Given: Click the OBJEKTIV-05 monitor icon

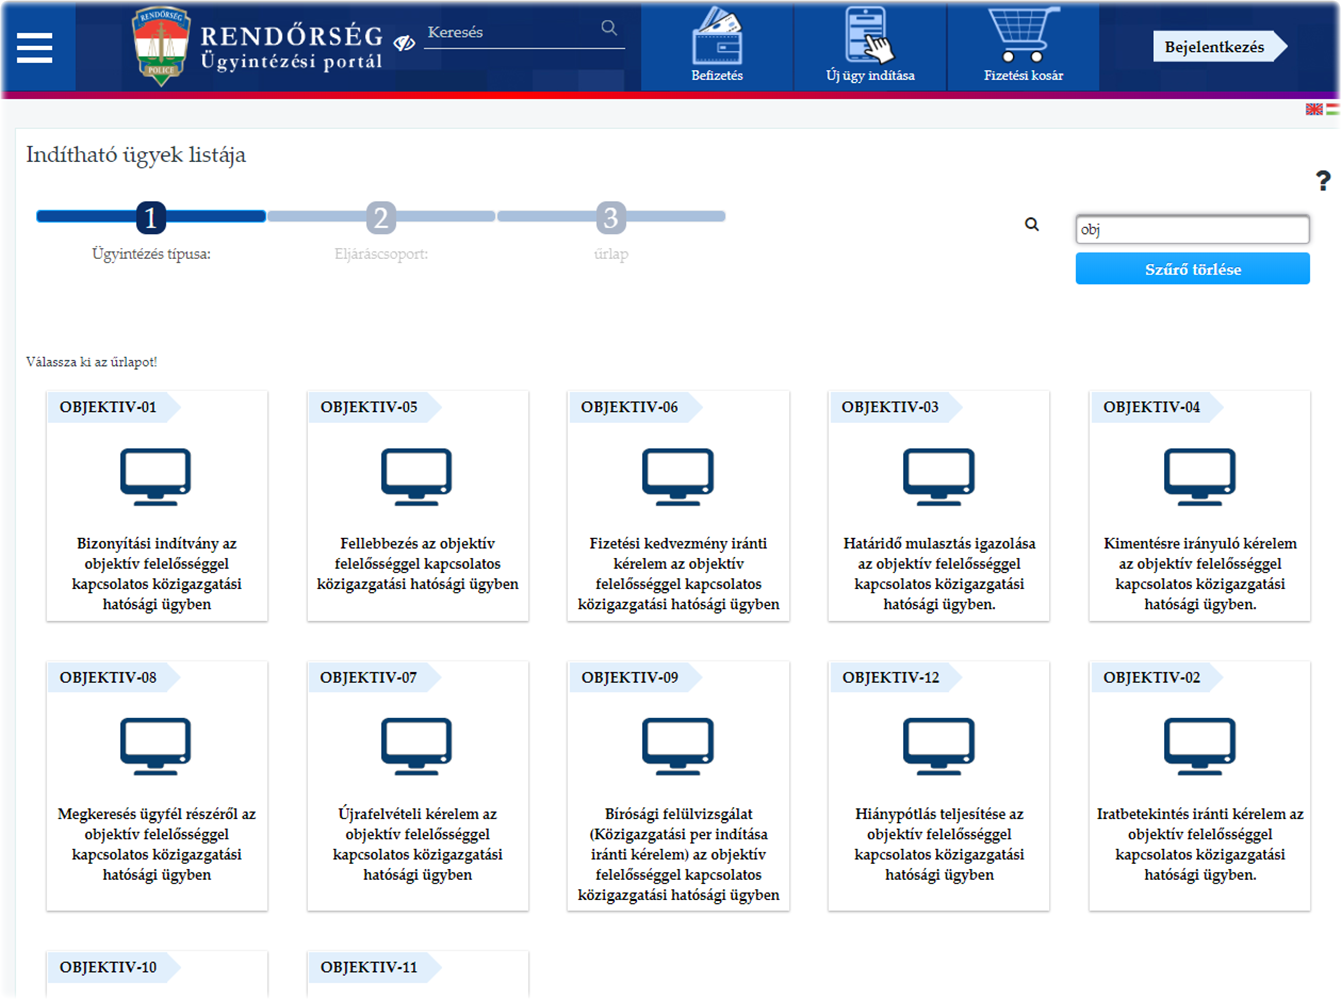Looking at the screenshot, I should tap(417, 476).
